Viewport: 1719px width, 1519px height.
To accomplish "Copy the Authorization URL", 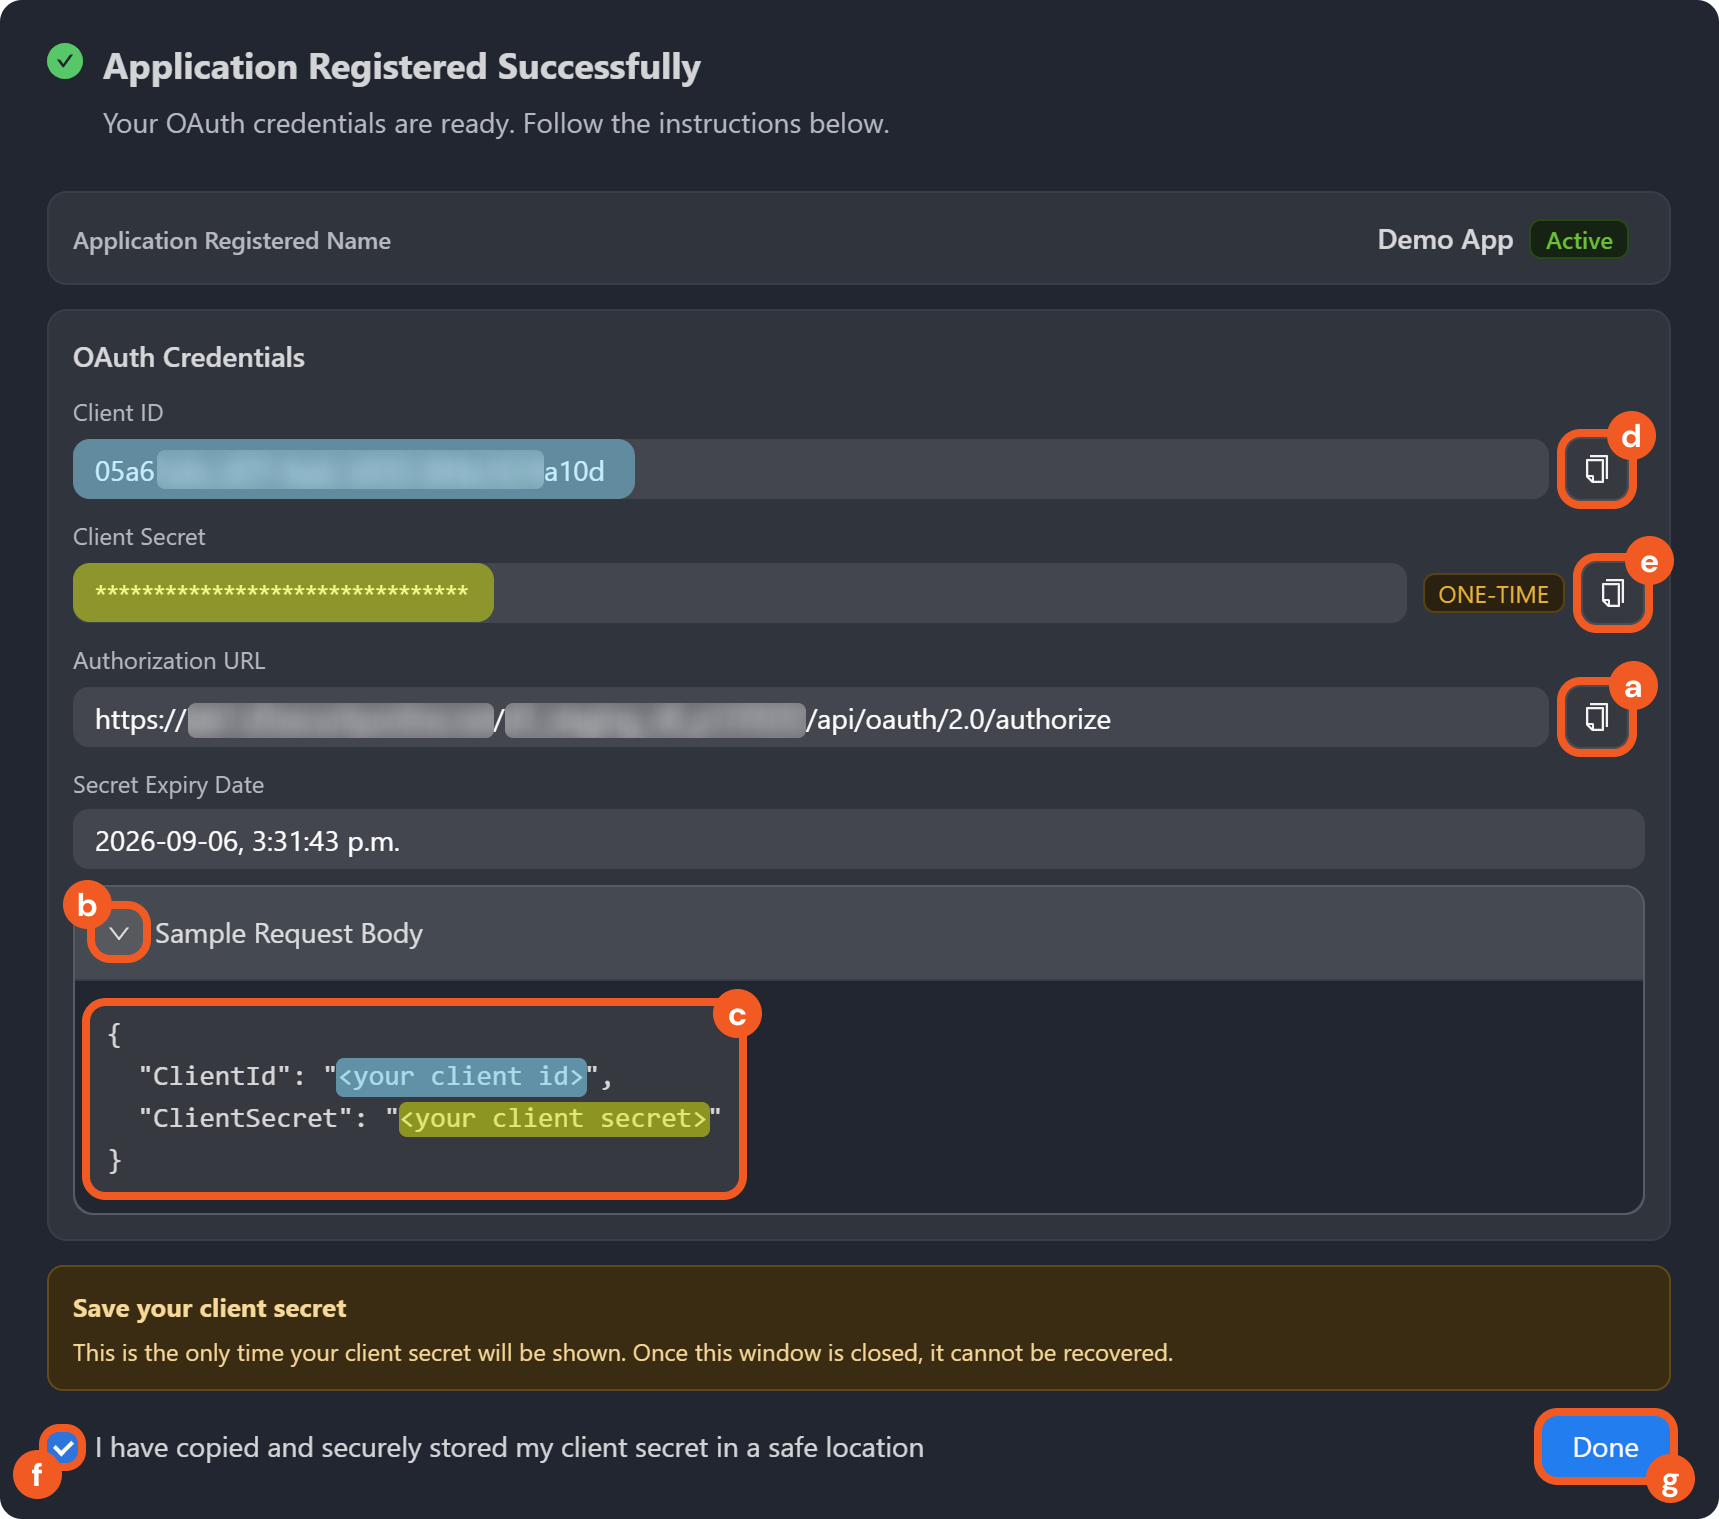I will point(1596,717).
